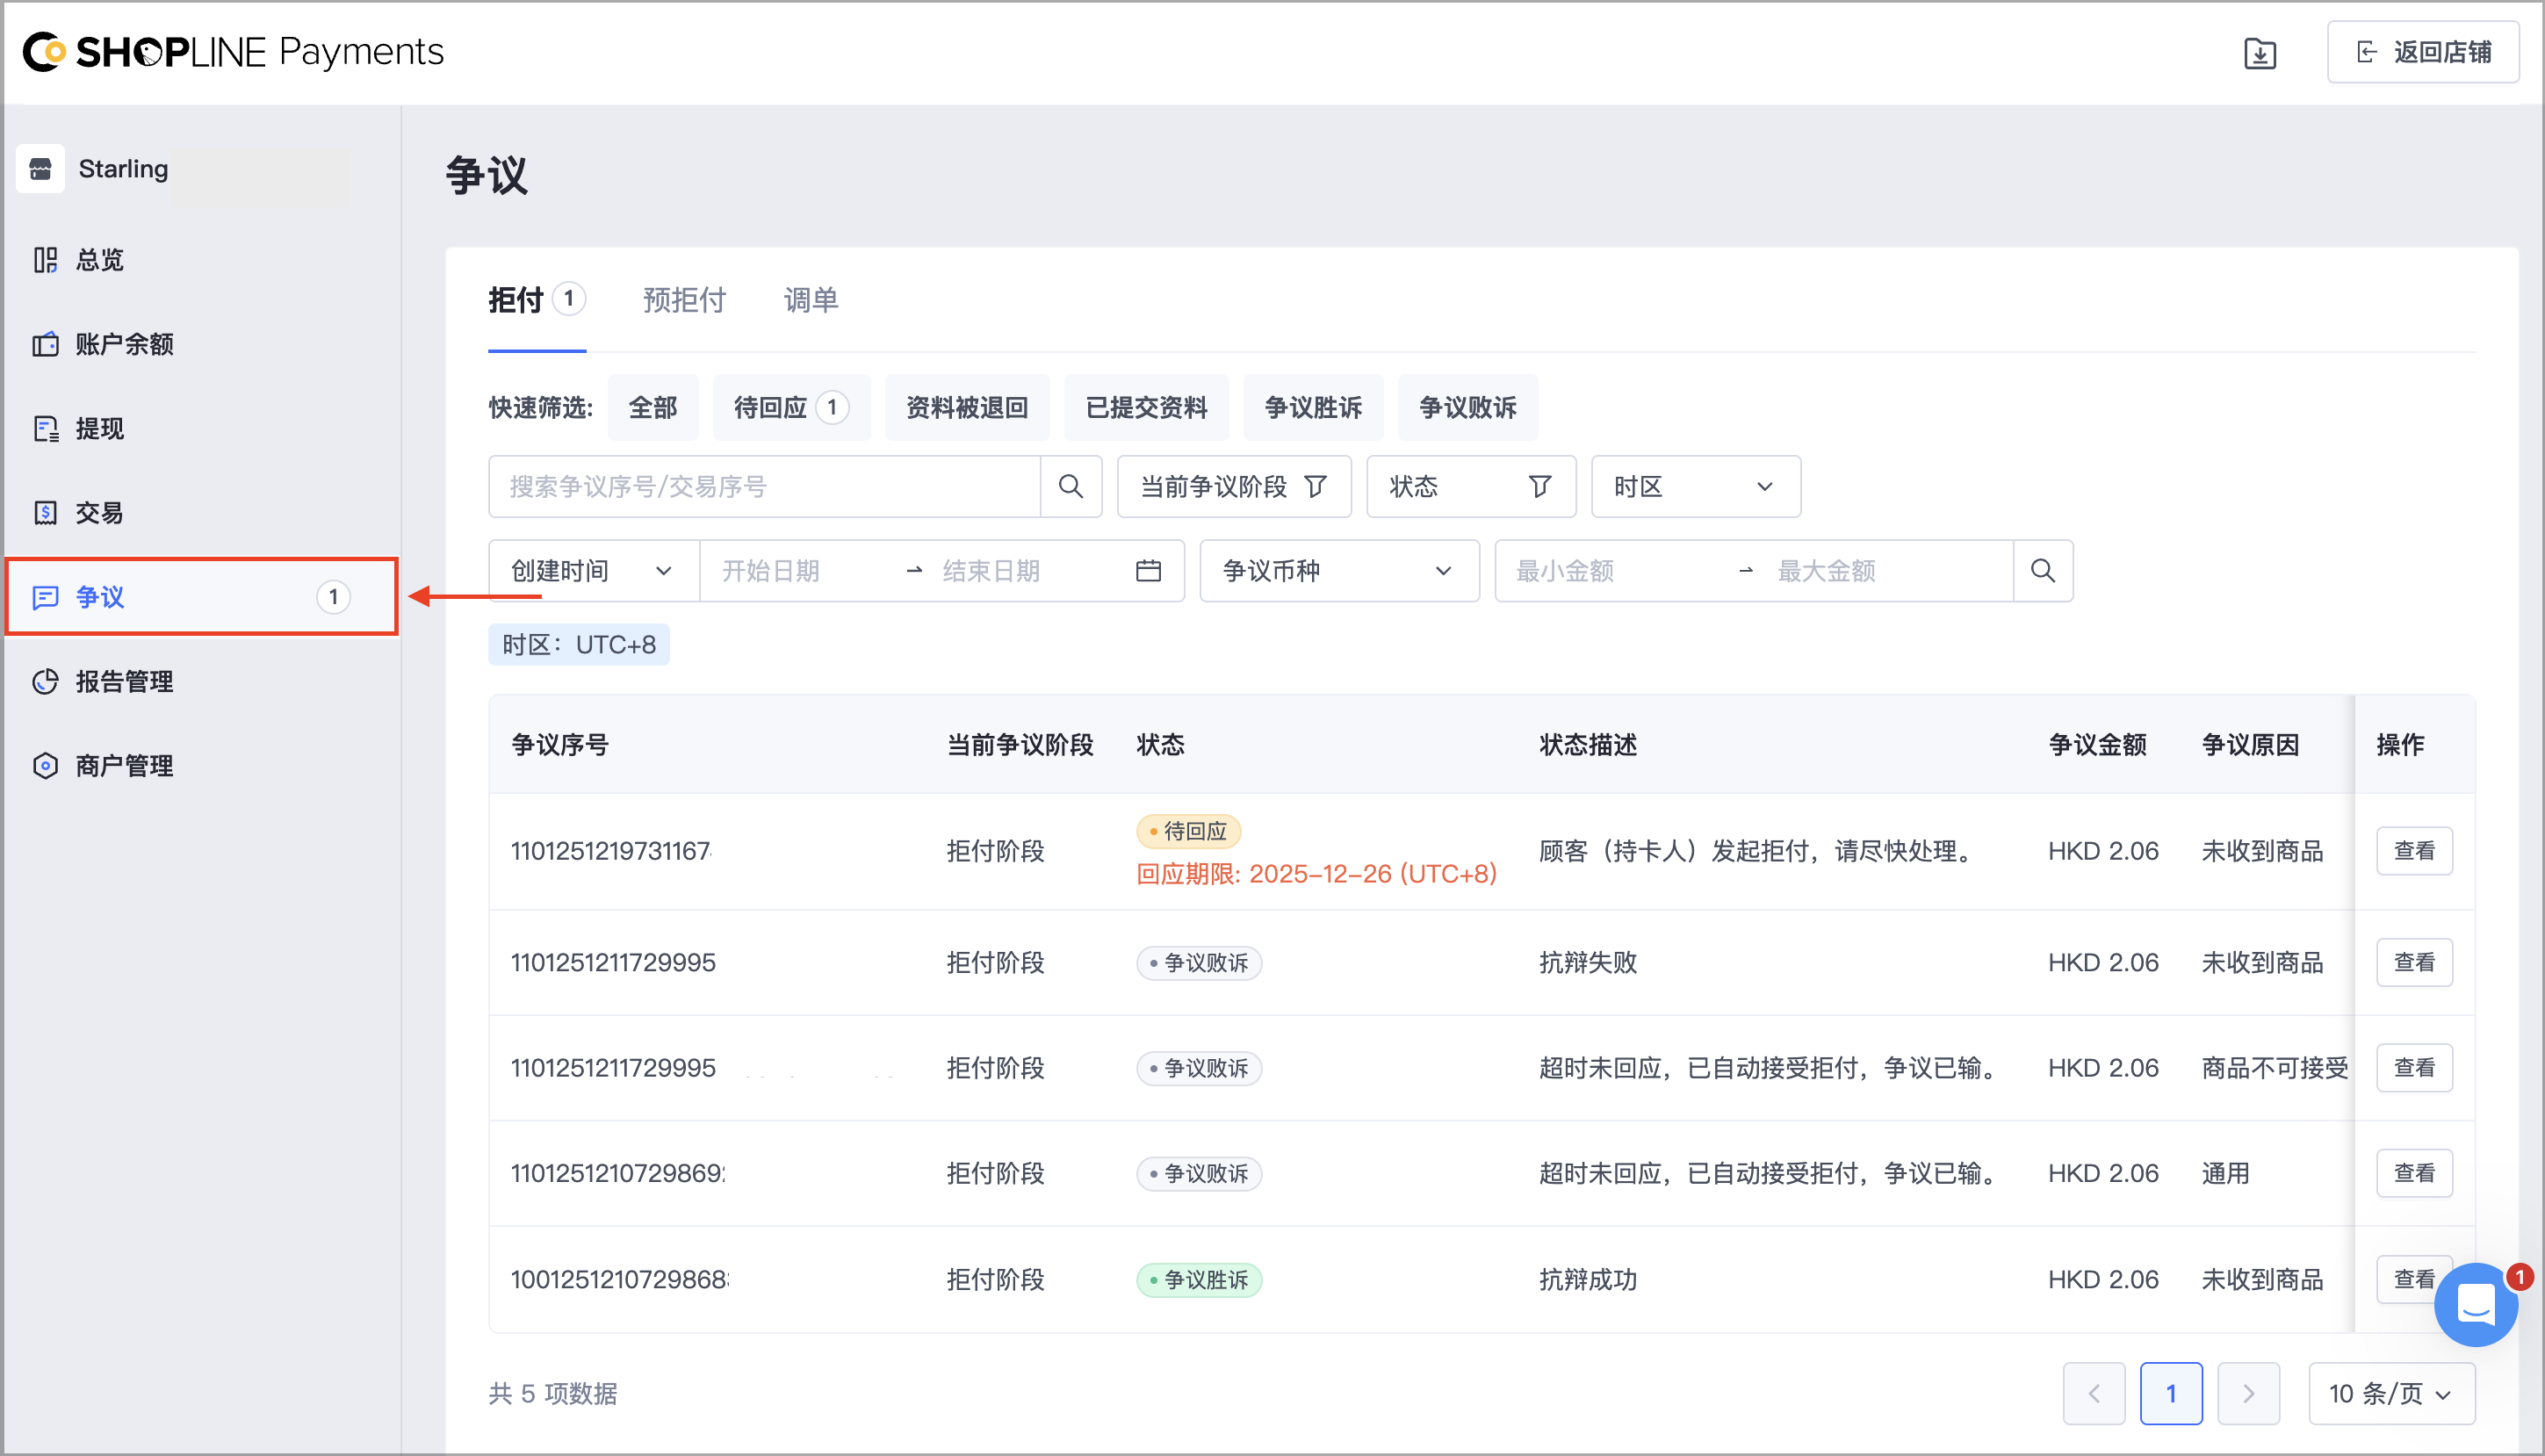Select the 资料被退回 quick filter
Image resolution: width=2545 pixels, height=1456 pixels.
966,407
